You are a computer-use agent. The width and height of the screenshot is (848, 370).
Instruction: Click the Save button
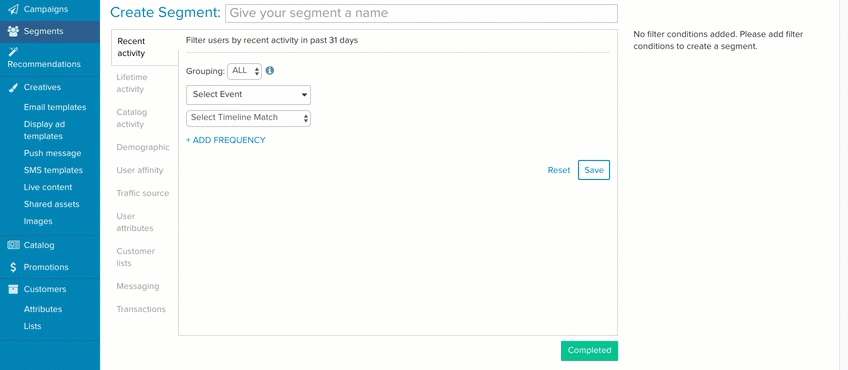594,170
